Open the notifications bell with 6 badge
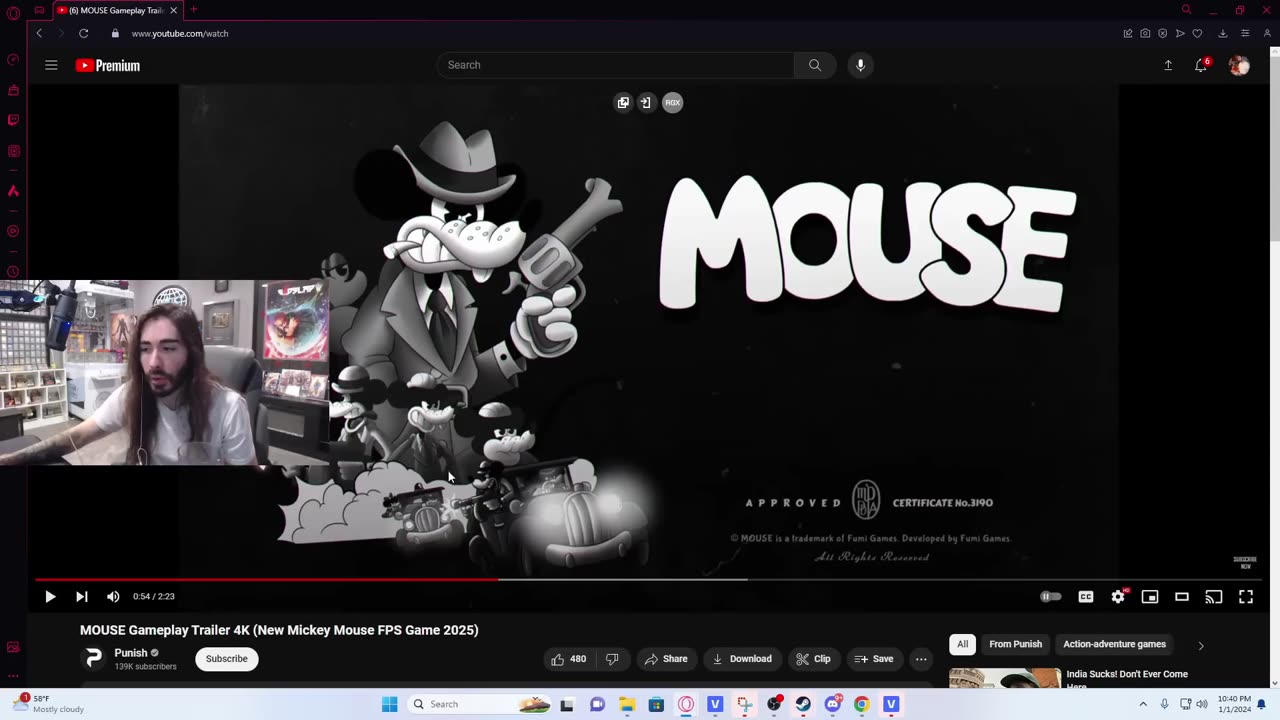1280x720 pixels. click(x=1201, y=65)
